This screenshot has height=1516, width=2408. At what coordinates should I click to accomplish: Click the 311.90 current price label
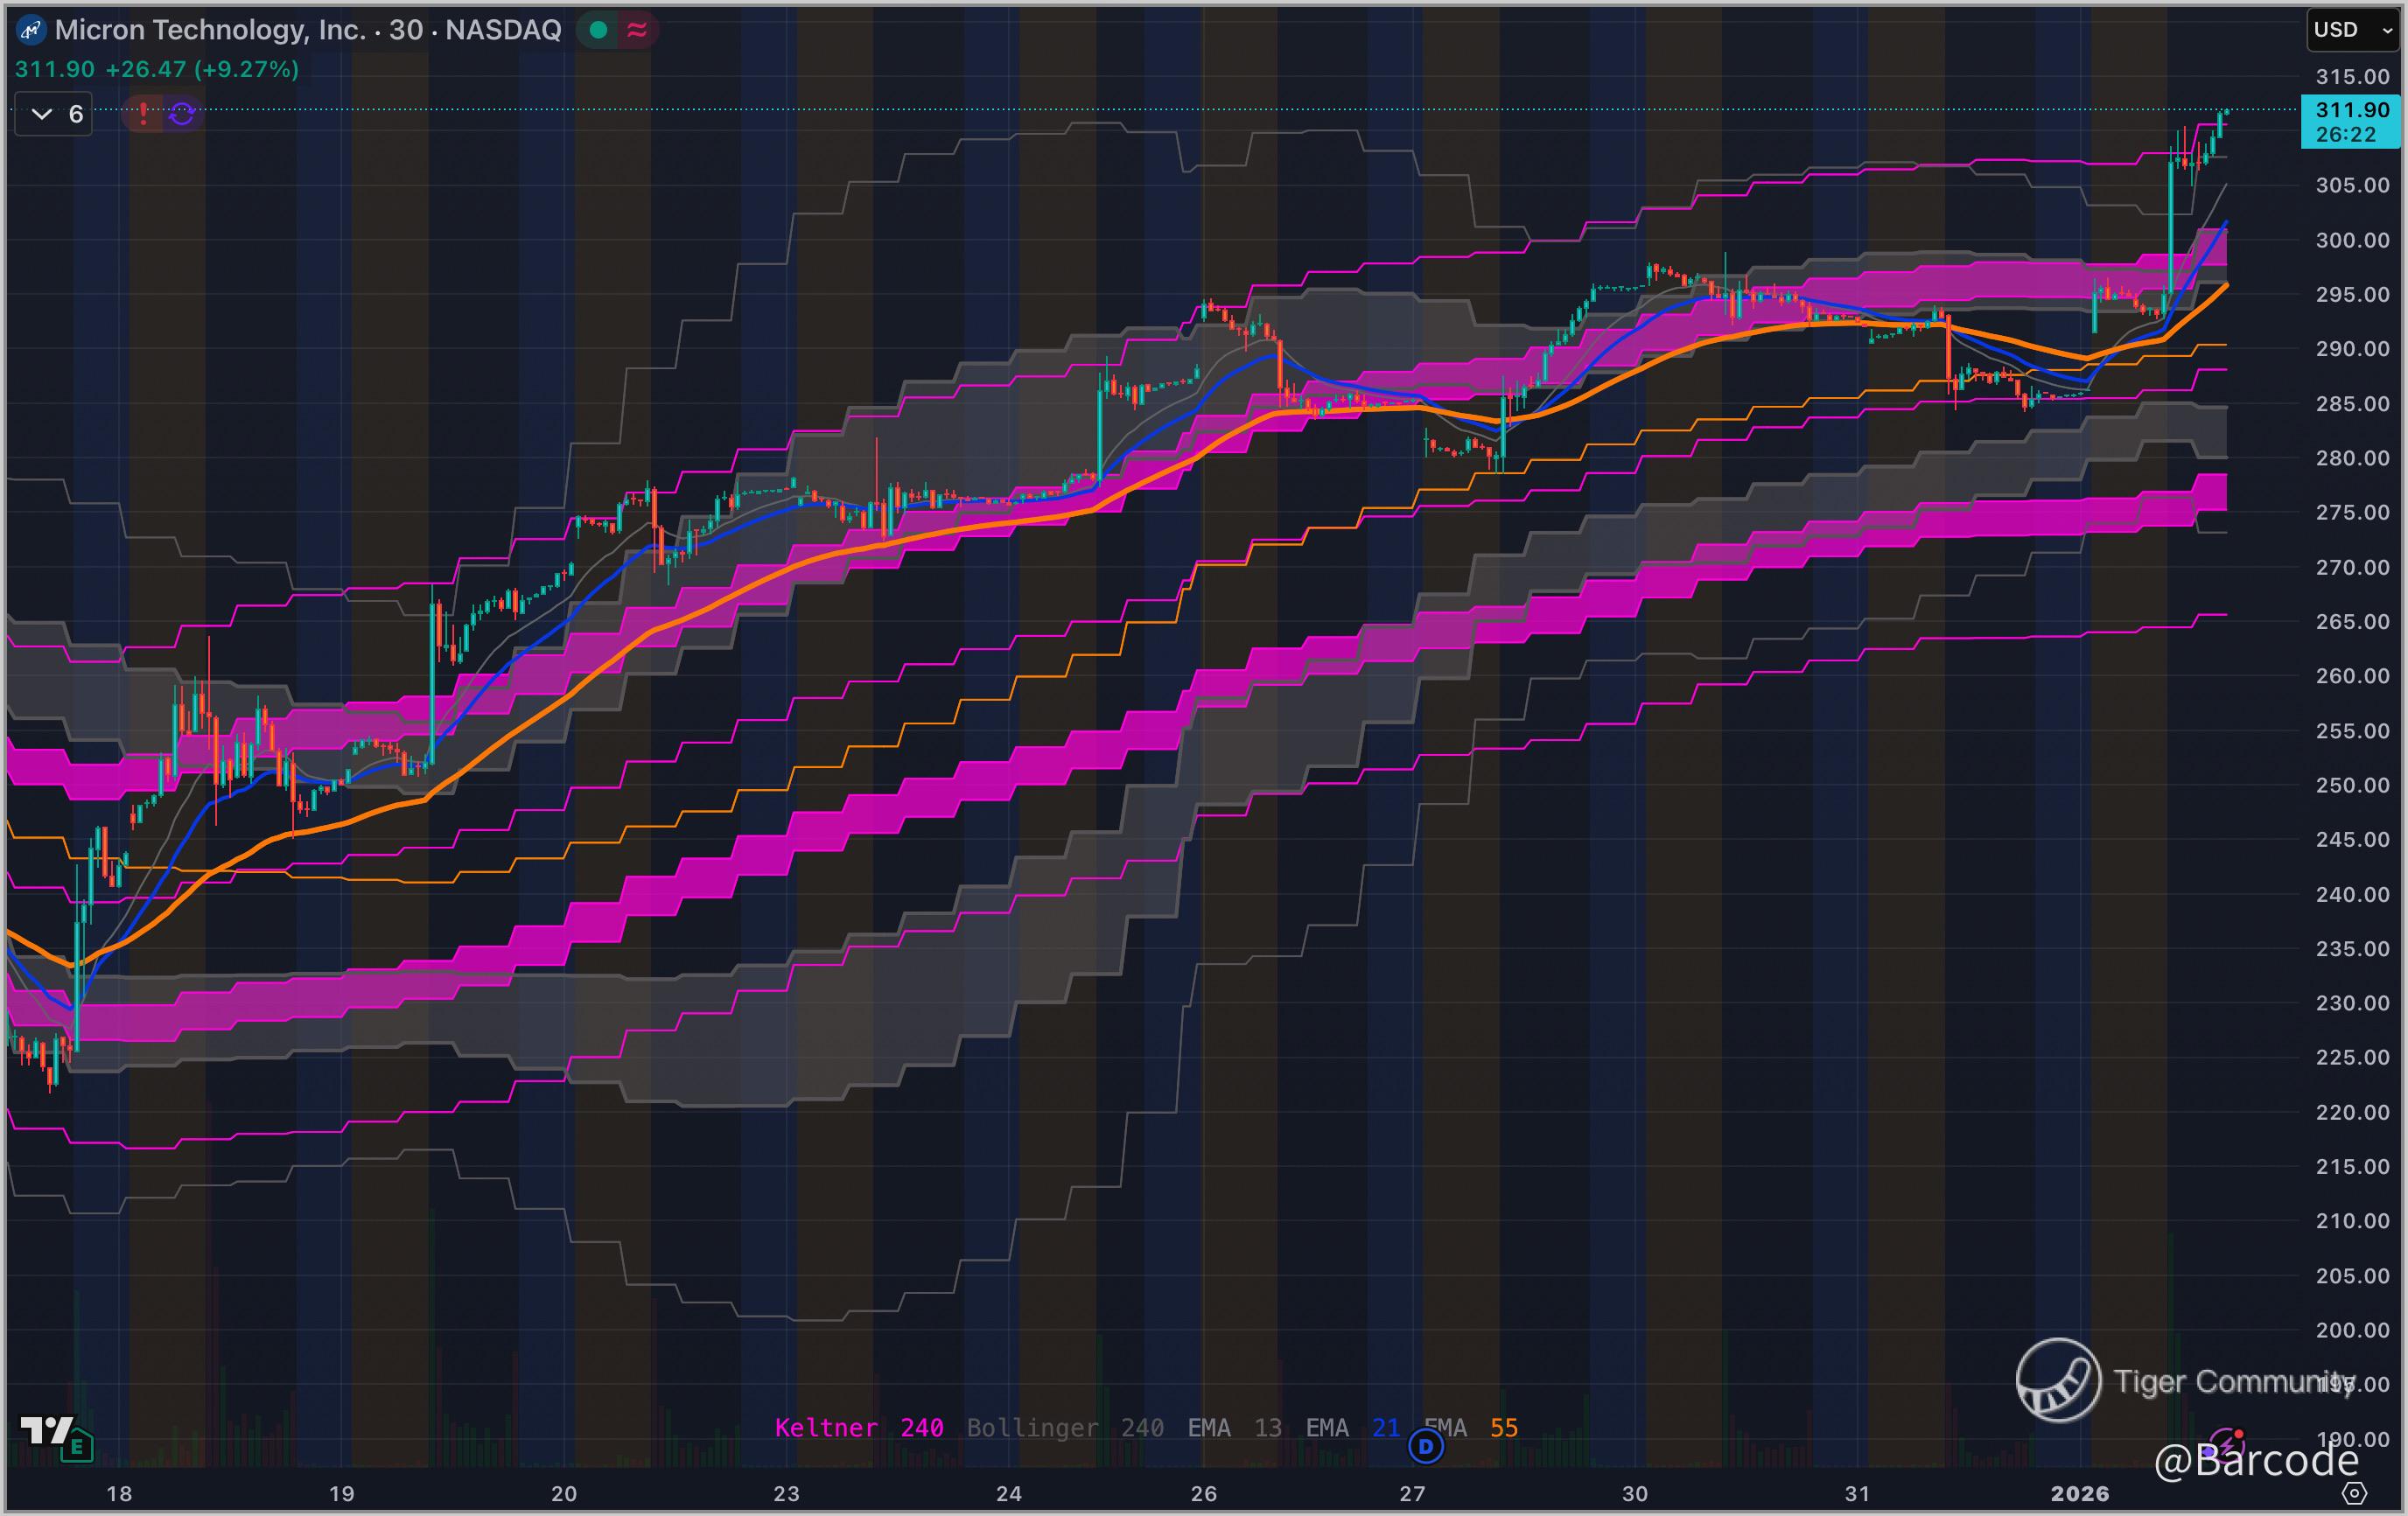(2351, 110)
